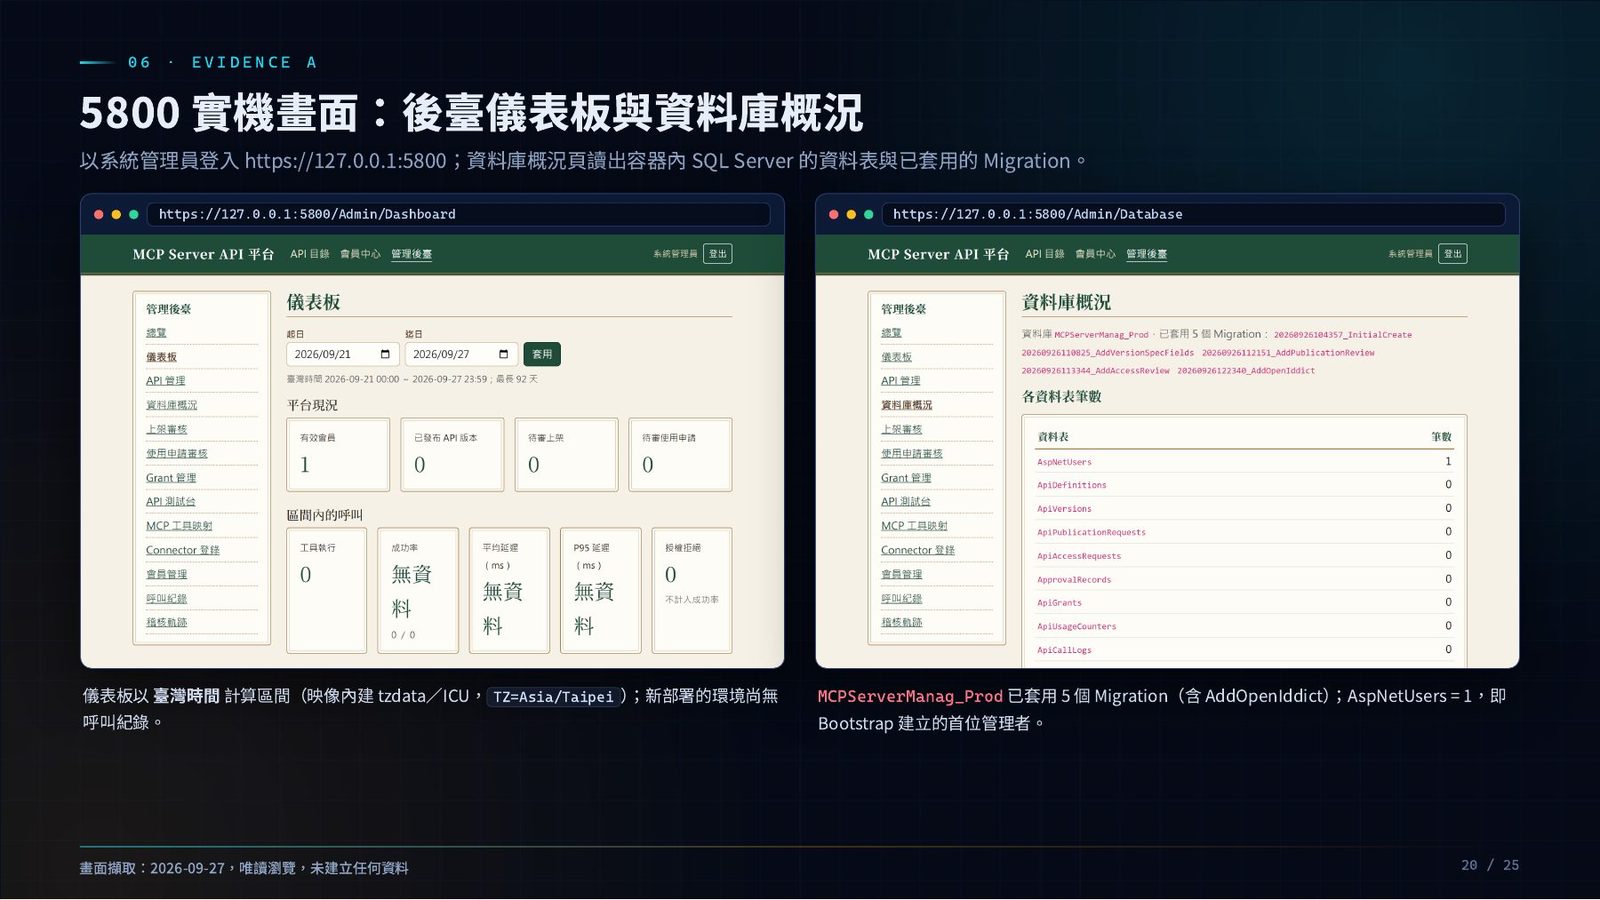Click MCP Server API 平台 brand in Database window
Image resolution: width=1600 pixels, height=900 pixels.
point(938,254)
